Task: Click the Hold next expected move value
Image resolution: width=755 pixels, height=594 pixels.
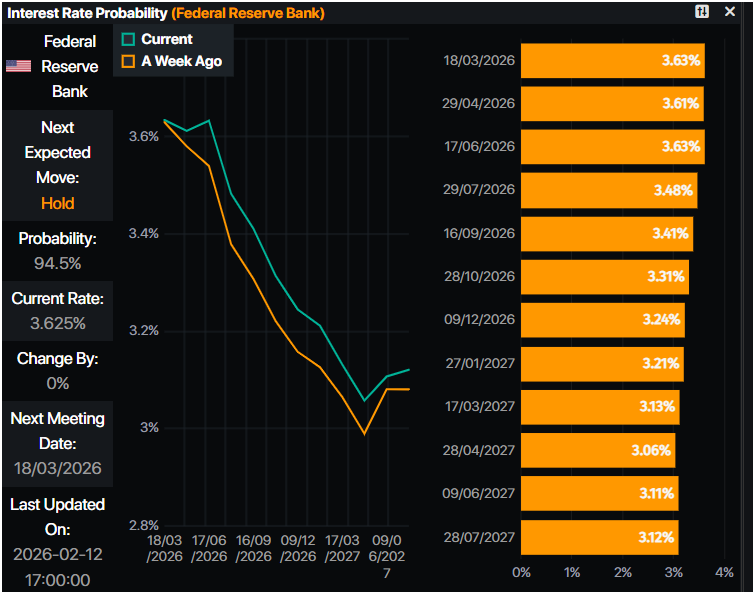Action: point(58,203)
